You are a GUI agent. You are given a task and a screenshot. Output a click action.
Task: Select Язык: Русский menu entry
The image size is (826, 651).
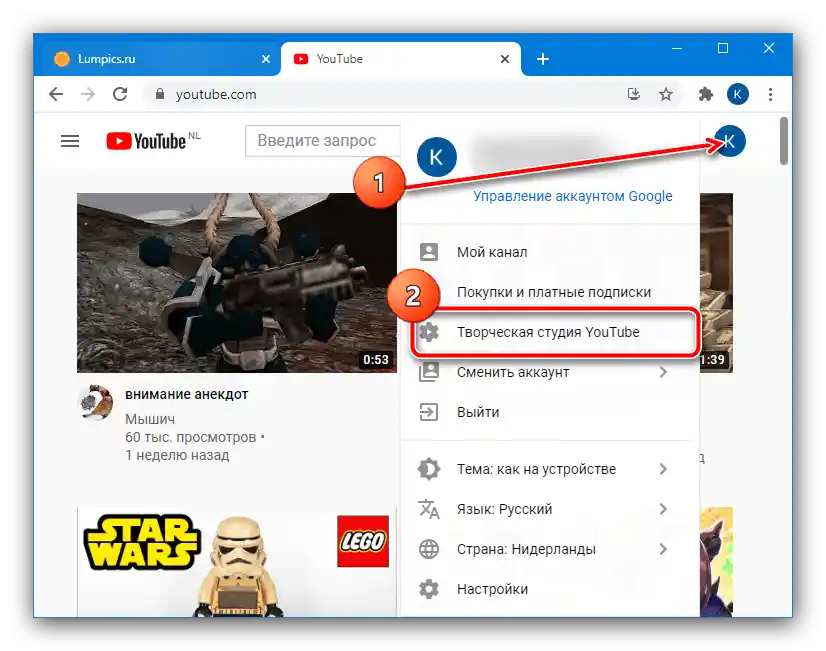tap(550, 509)
